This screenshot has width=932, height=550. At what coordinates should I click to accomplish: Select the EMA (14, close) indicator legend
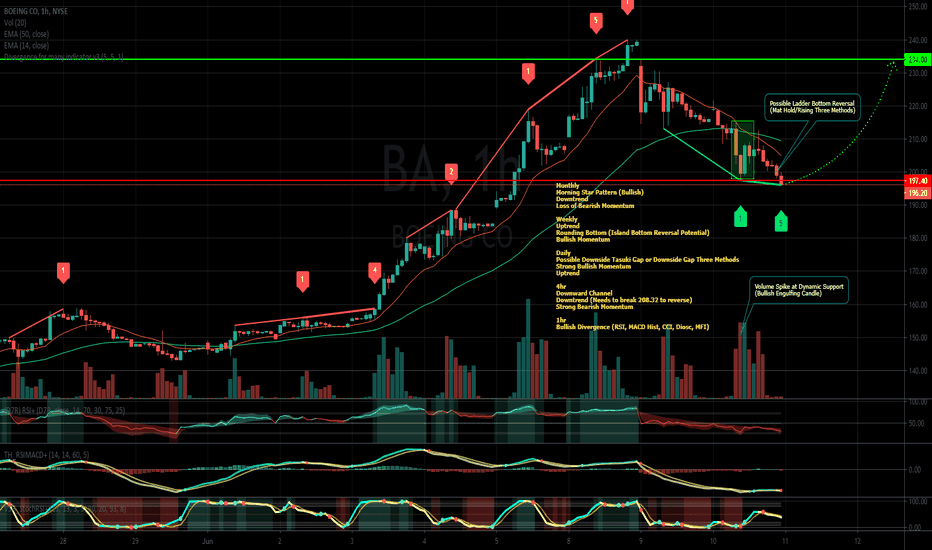(26, 45)
